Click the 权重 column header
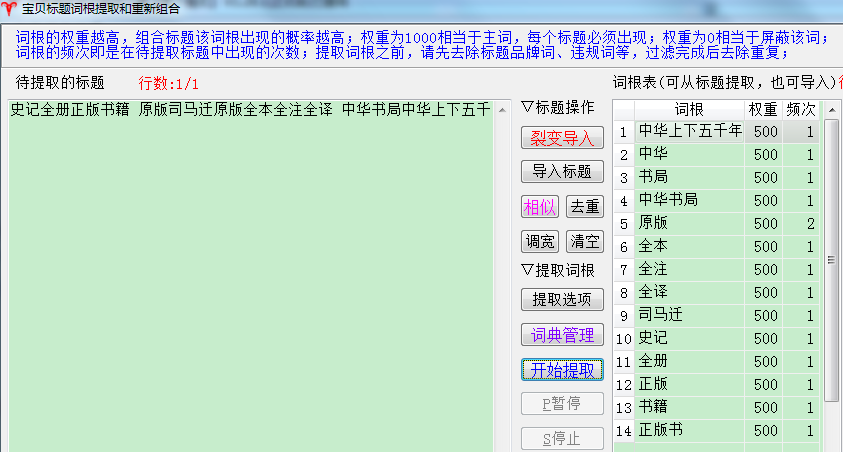 click(765, 108)
